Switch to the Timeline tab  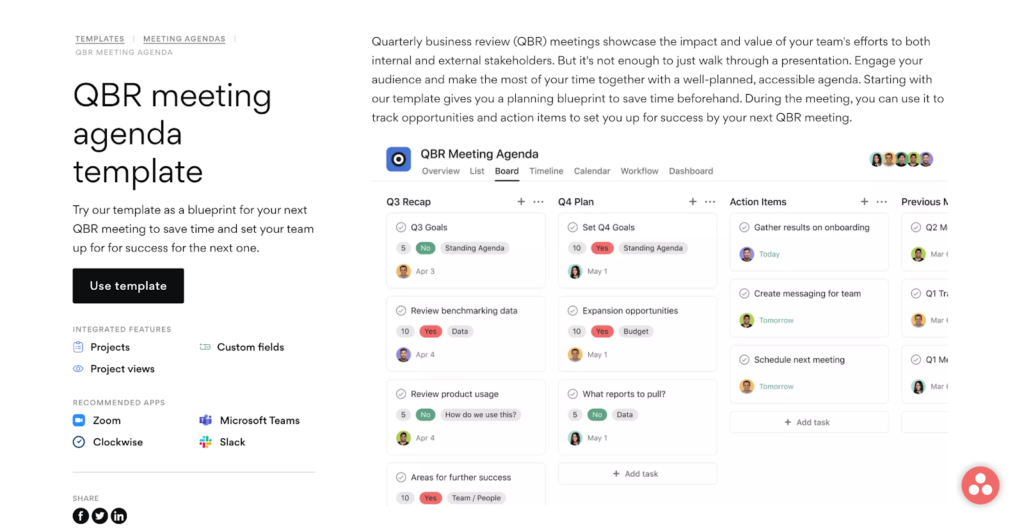[x=546, y=171]
